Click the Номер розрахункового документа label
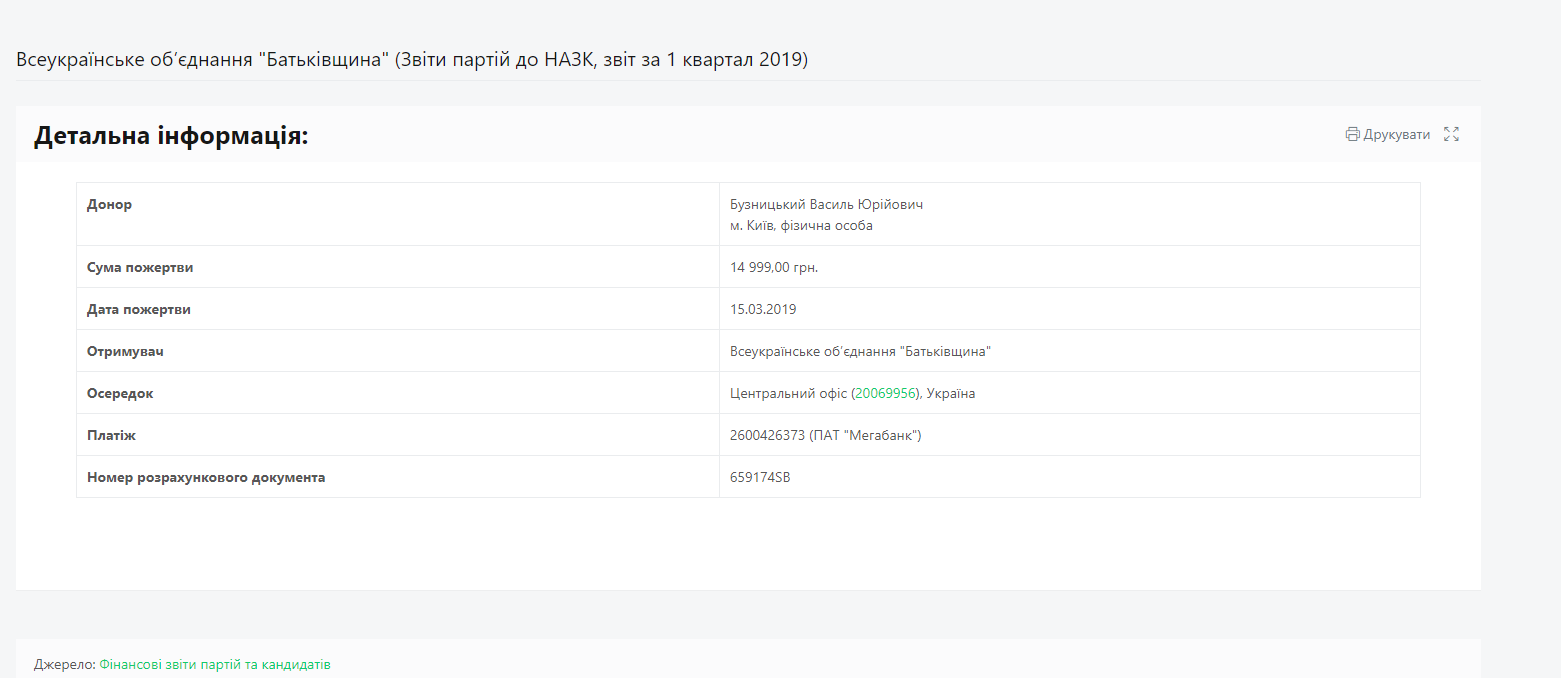Viewport: 1561px width, 678px height. [x=206, y=478]
